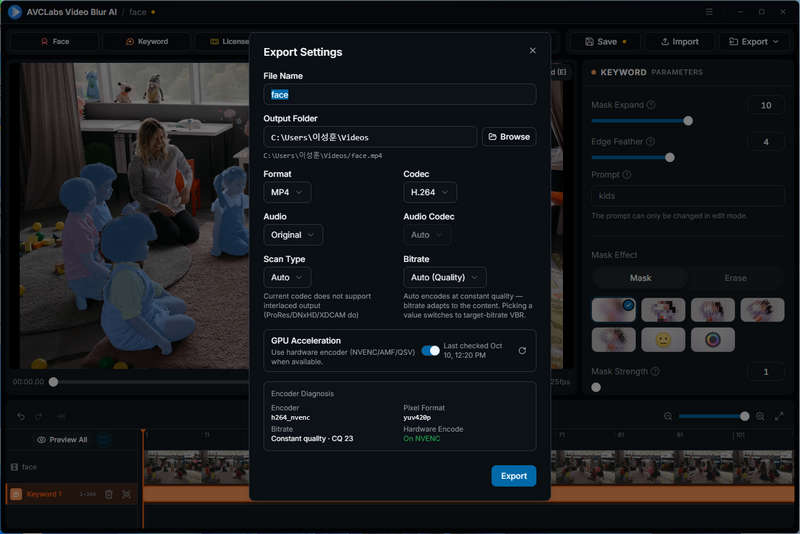
Task: Select the fourth mask effect thumbnail in top row
Action: [x=762, y=310]
